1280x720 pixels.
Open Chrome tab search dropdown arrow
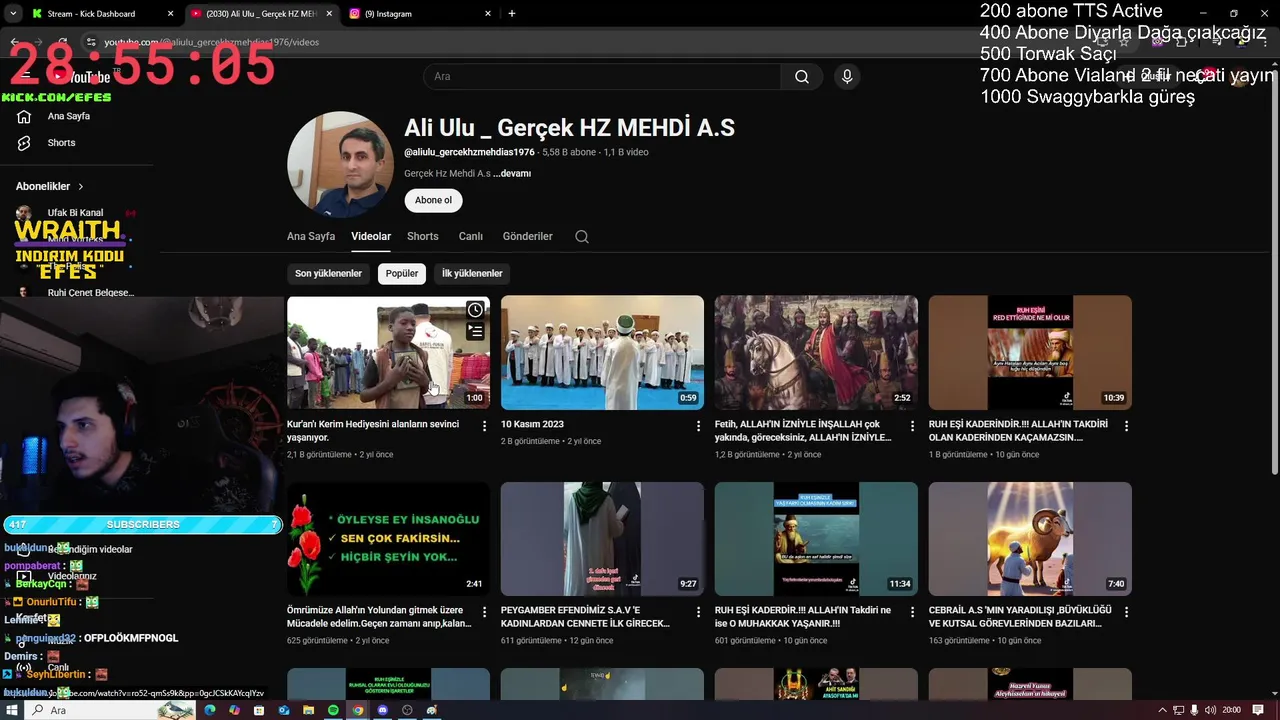(13, 14)
